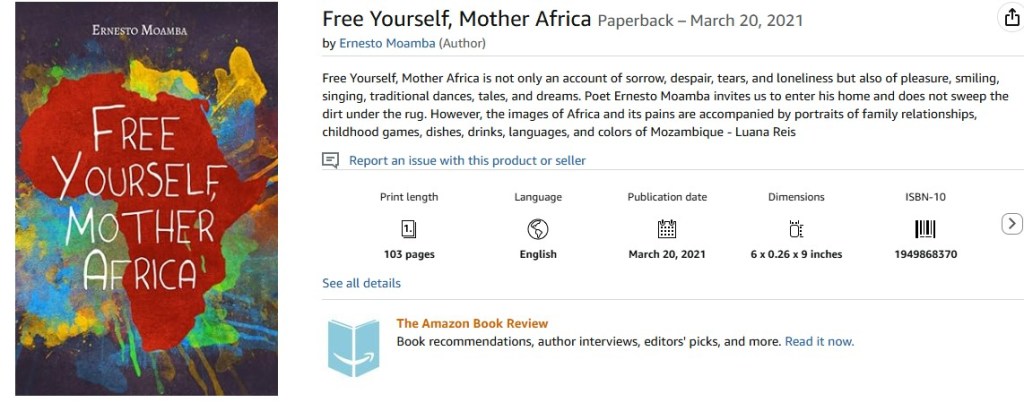Click Report an issue with this product
Screen dimensions: 1024x411
467,160
